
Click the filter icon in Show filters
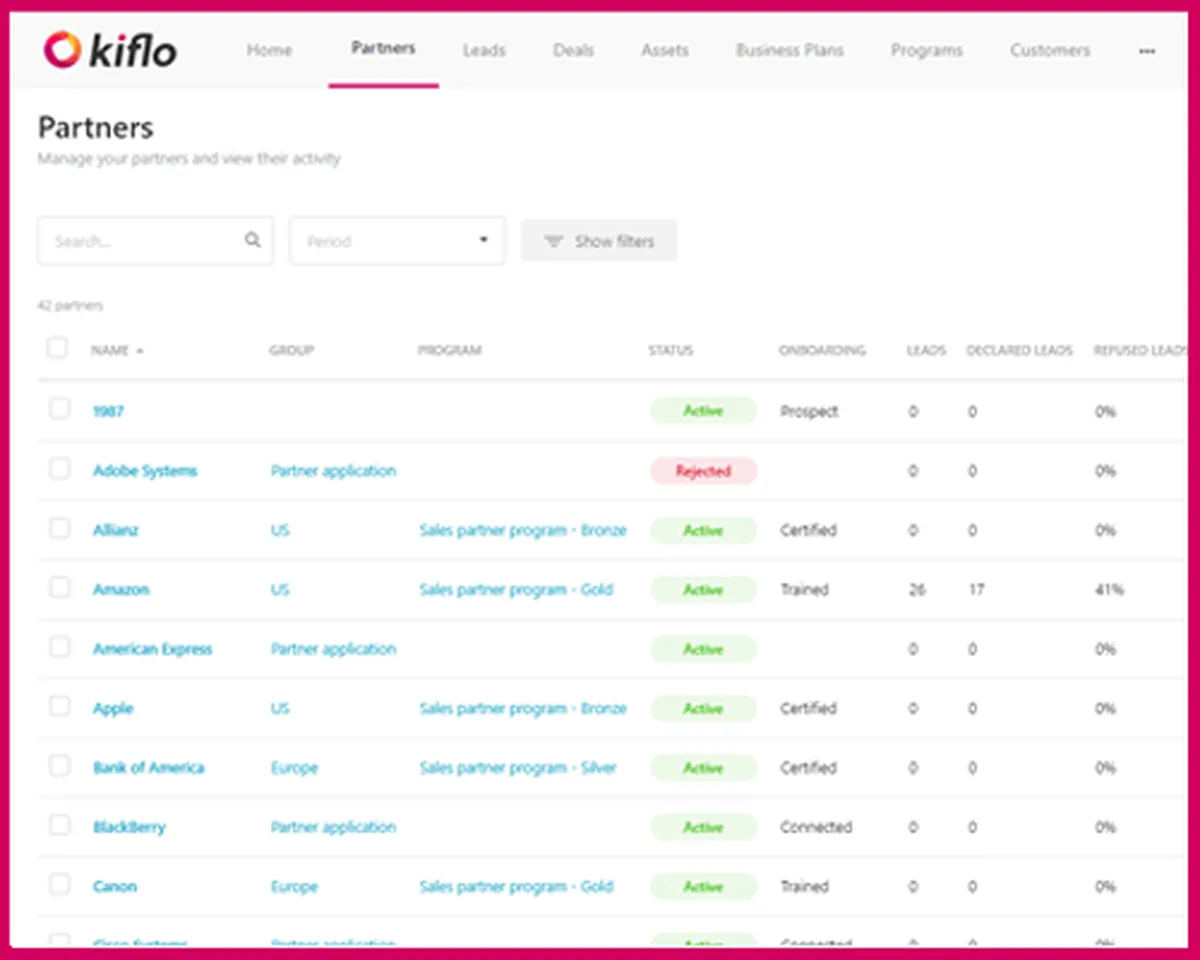[553, 241]
